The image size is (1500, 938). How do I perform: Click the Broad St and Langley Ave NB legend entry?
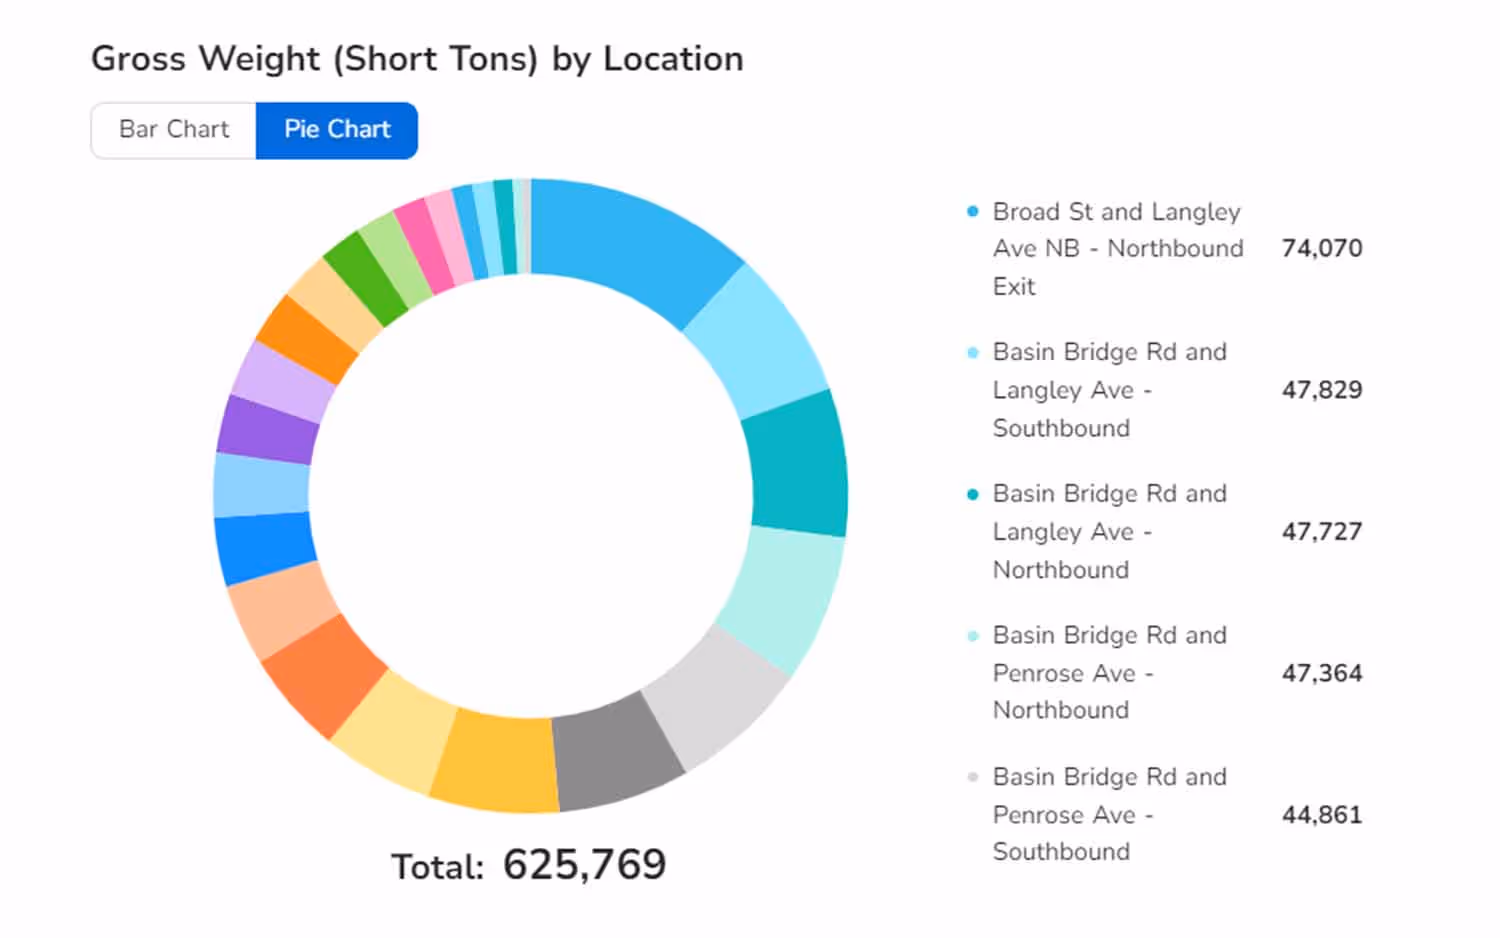pyautogui.click(x=1118, y=249)
